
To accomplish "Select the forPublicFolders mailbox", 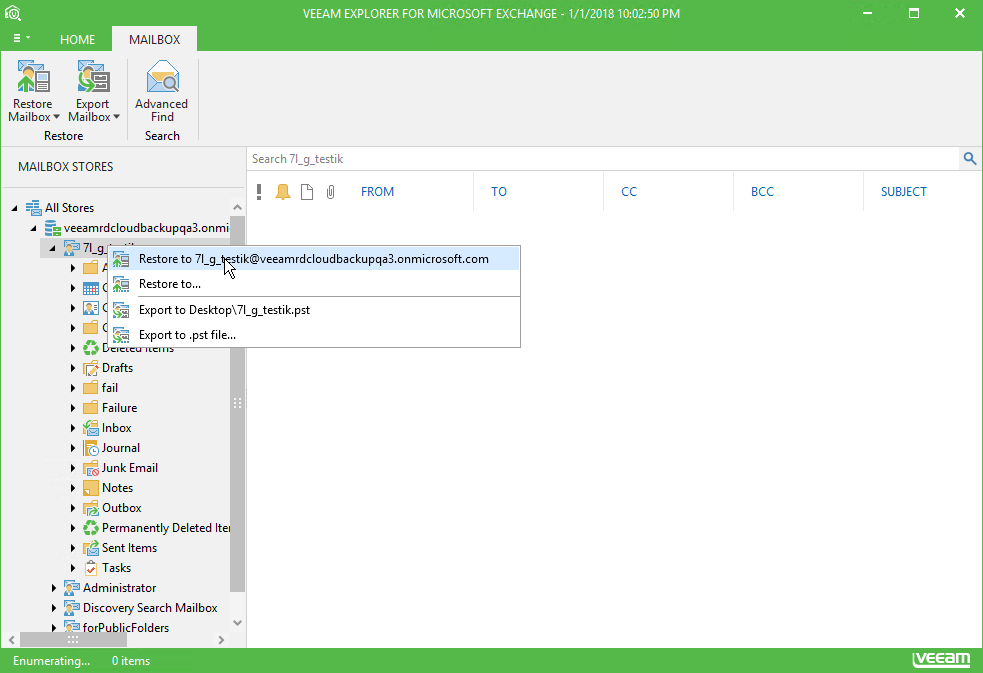I will (126, 628).
